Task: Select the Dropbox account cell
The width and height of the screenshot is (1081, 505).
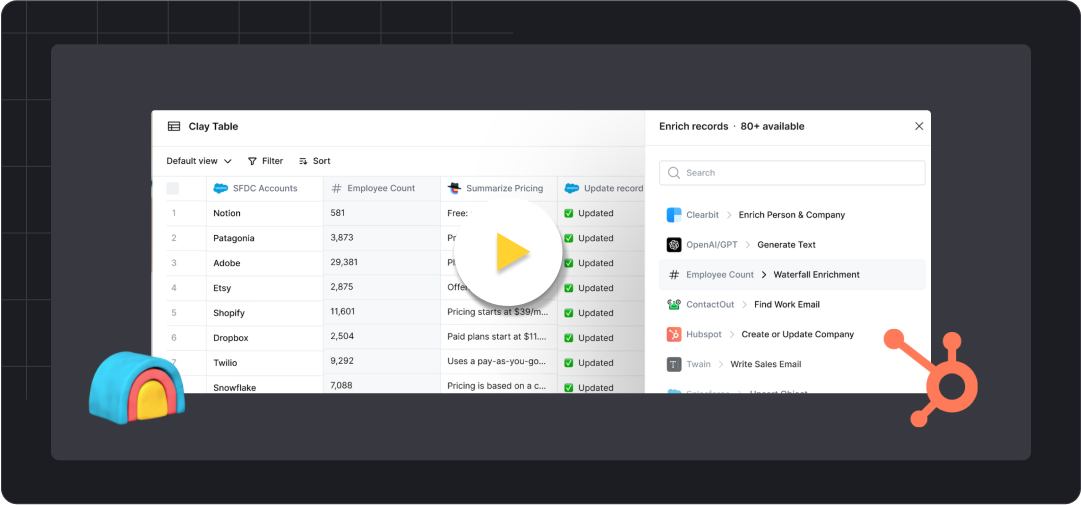Action: pyautogui.click(x=264, y=338)
